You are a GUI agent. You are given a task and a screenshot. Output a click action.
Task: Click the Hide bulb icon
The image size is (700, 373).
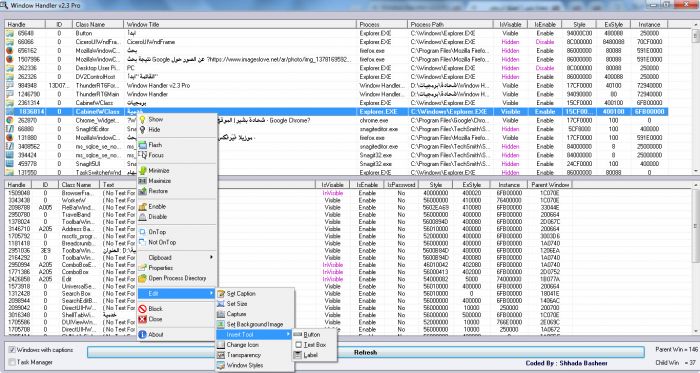pyautogui.click(x=142, y=130)
